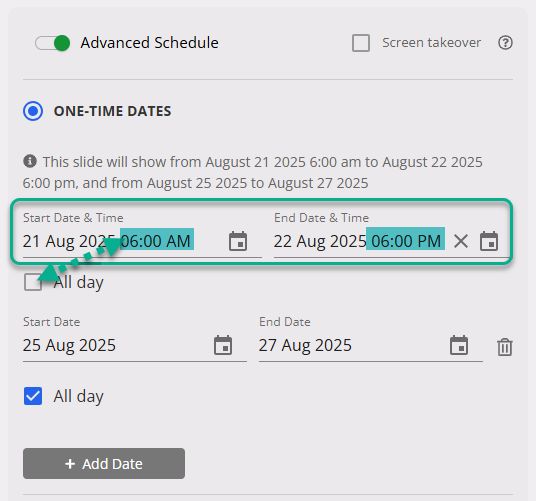Open Screen takeover help question mark

click(505, 43)
